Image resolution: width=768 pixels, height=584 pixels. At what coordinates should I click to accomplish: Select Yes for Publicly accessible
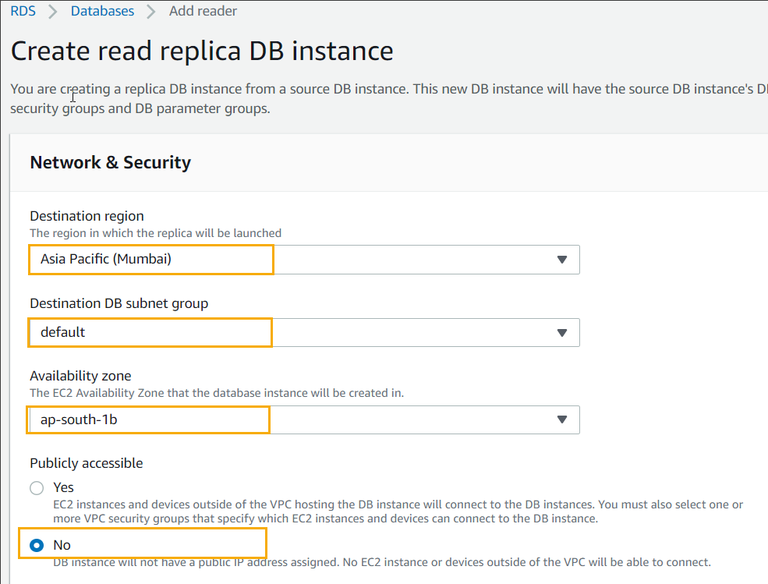click(x=37, y=488)
